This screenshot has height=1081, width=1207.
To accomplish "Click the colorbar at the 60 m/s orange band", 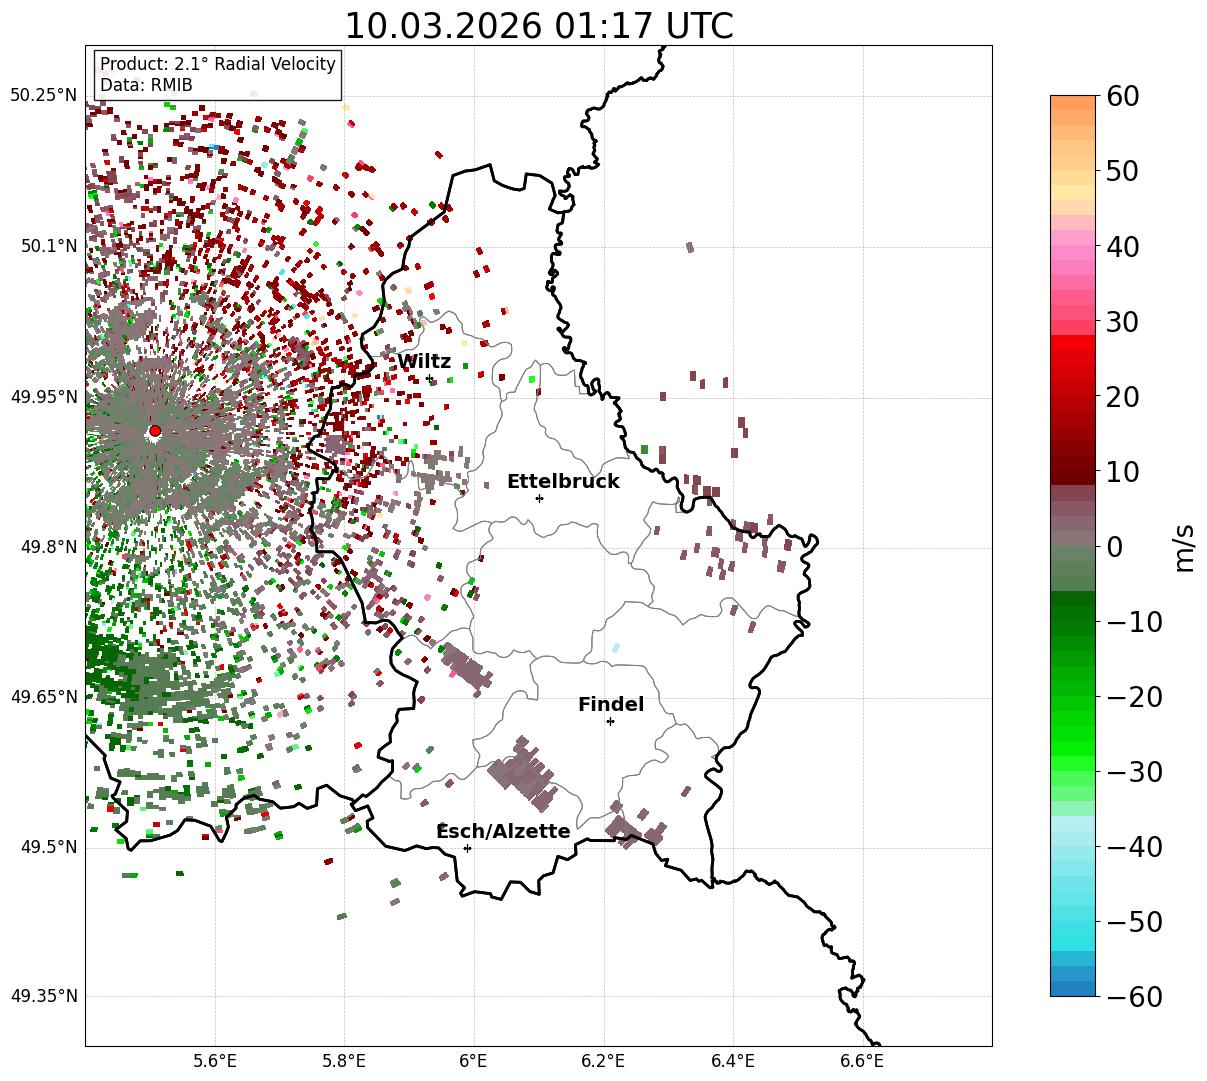I will pos(1073,103).
